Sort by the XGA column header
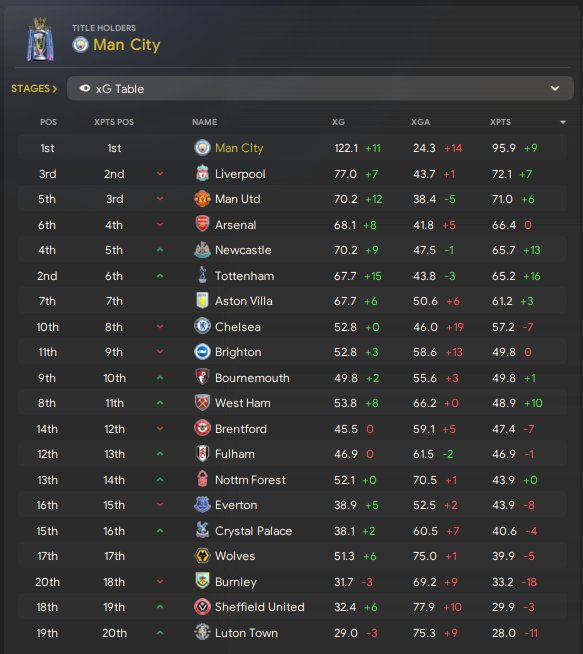 [420, 122]
